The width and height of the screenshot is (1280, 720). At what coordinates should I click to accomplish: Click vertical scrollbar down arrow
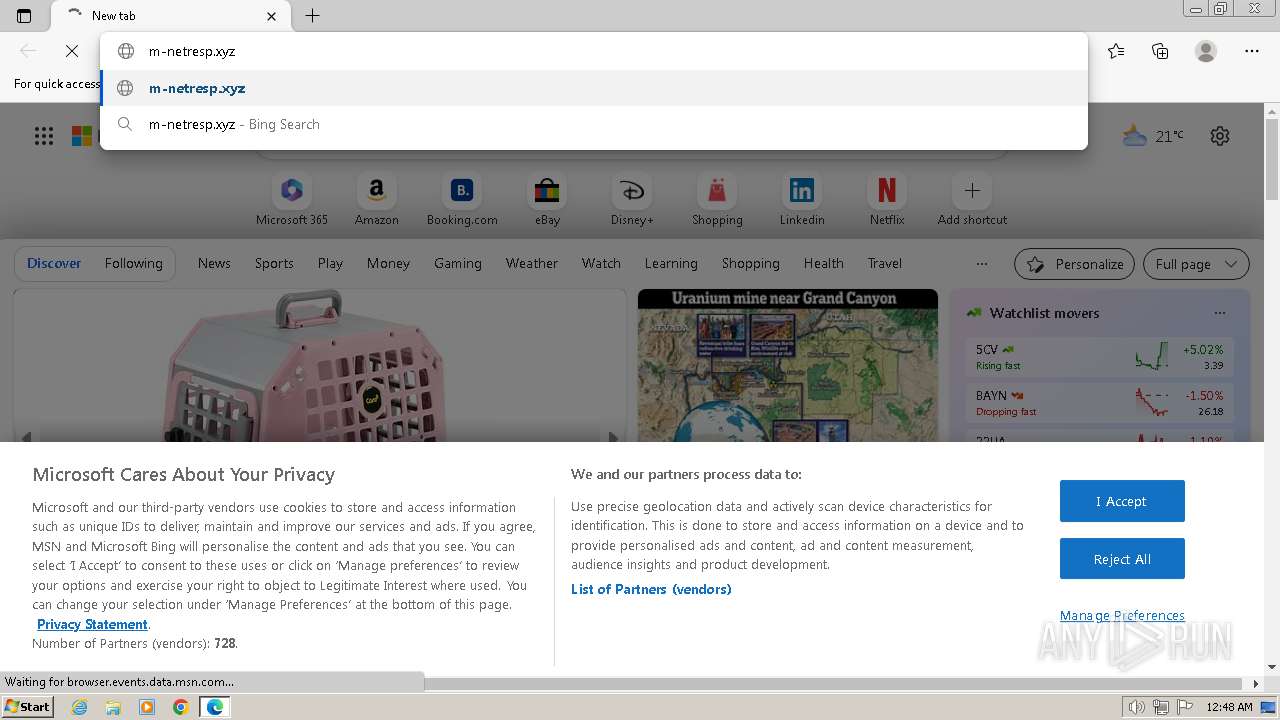click(x=1272, y=667)
